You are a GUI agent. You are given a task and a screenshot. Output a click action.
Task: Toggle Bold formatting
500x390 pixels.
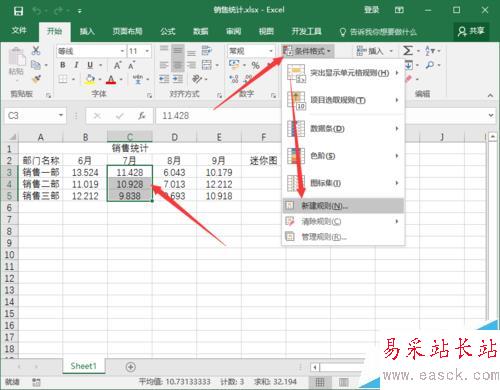(63, 65)
